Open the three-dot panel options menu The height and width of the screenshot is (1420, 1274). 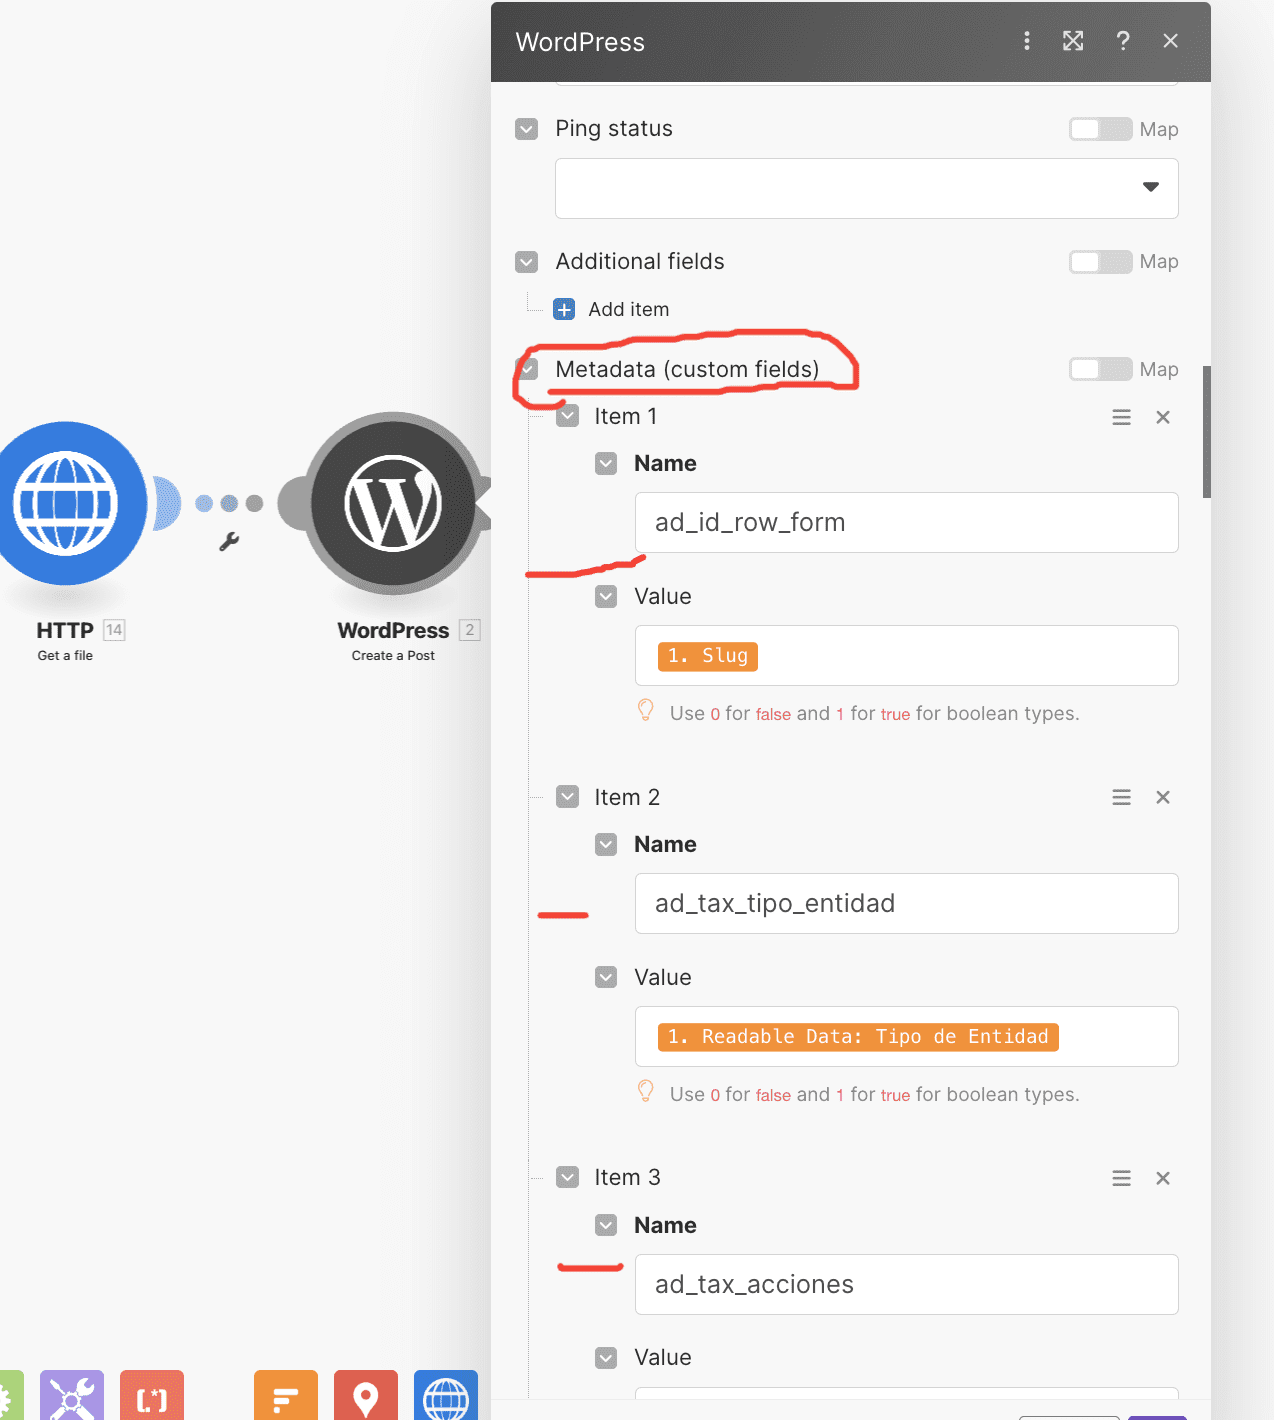click(1026, 41)
